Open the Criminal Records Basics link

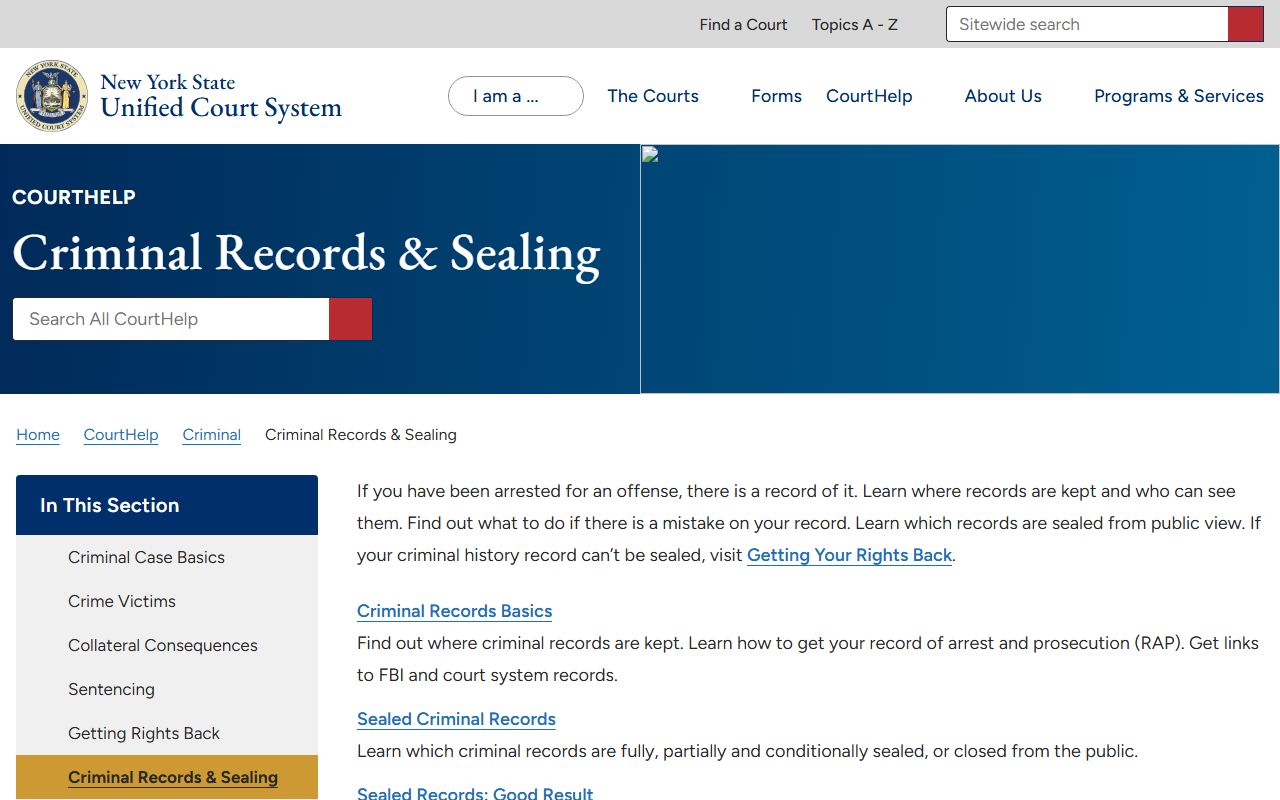(x=454, y=611)
